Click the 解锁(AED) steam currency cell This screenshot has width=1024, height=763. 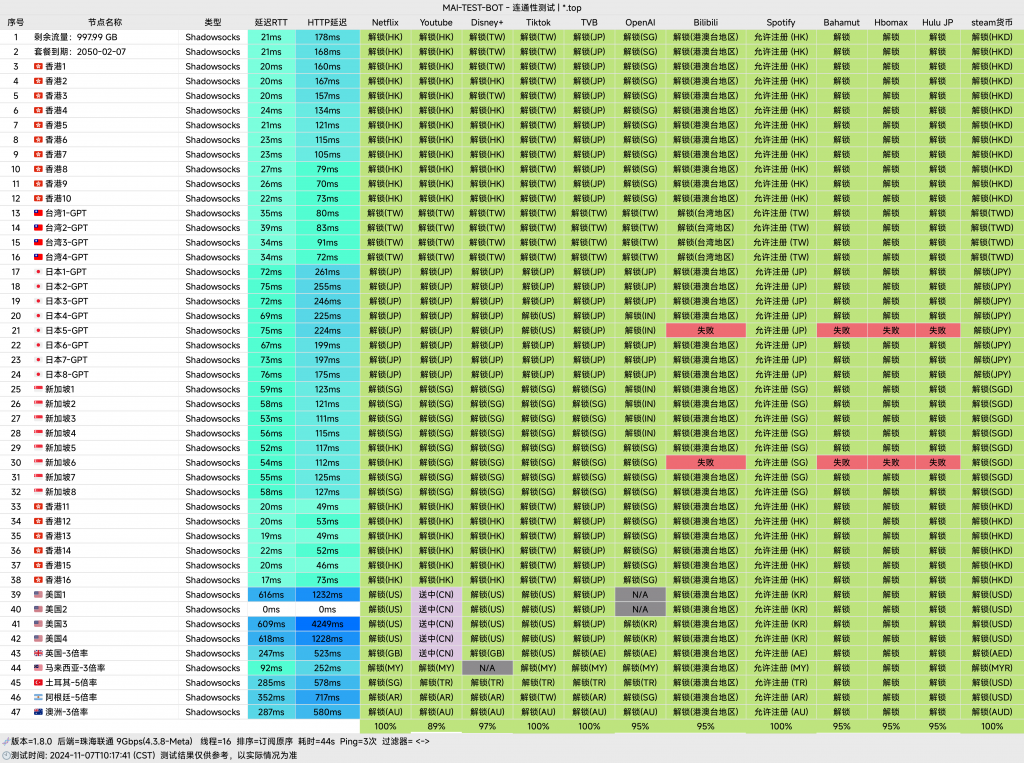(992, 653)
